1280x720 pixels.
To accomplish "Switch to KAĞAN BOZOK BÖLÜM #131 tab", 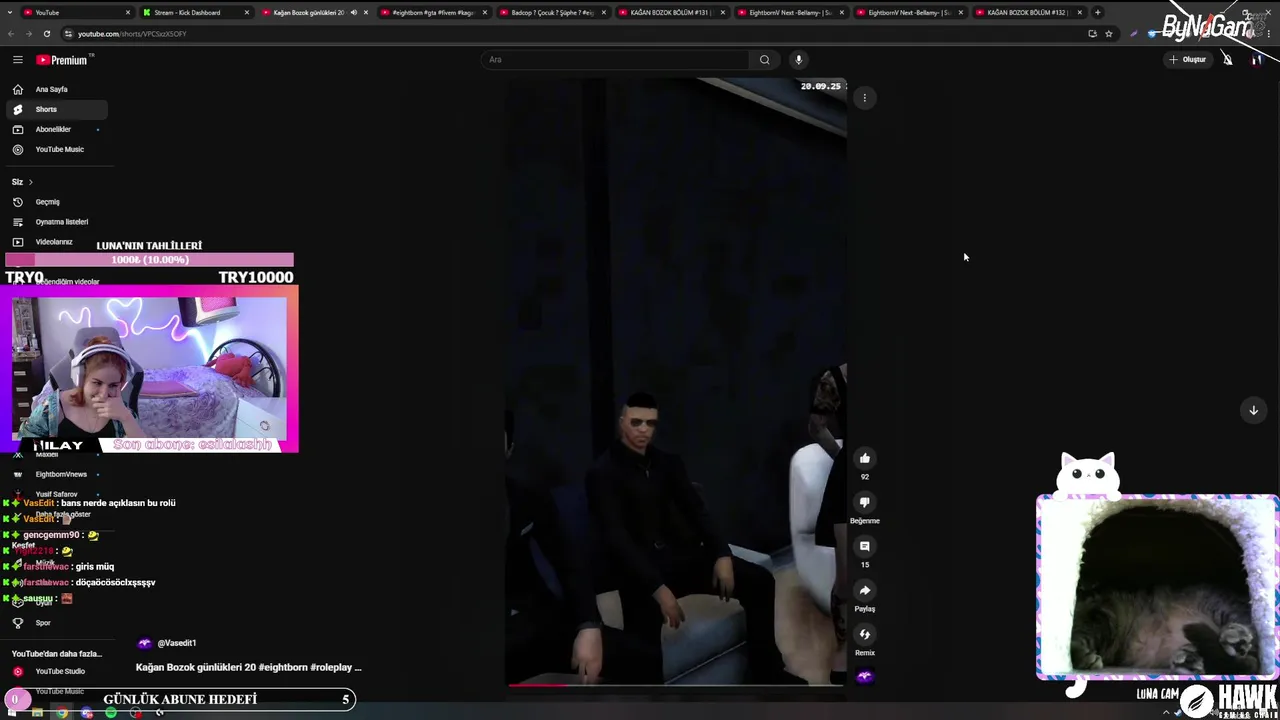I will (x=670, y=12).
